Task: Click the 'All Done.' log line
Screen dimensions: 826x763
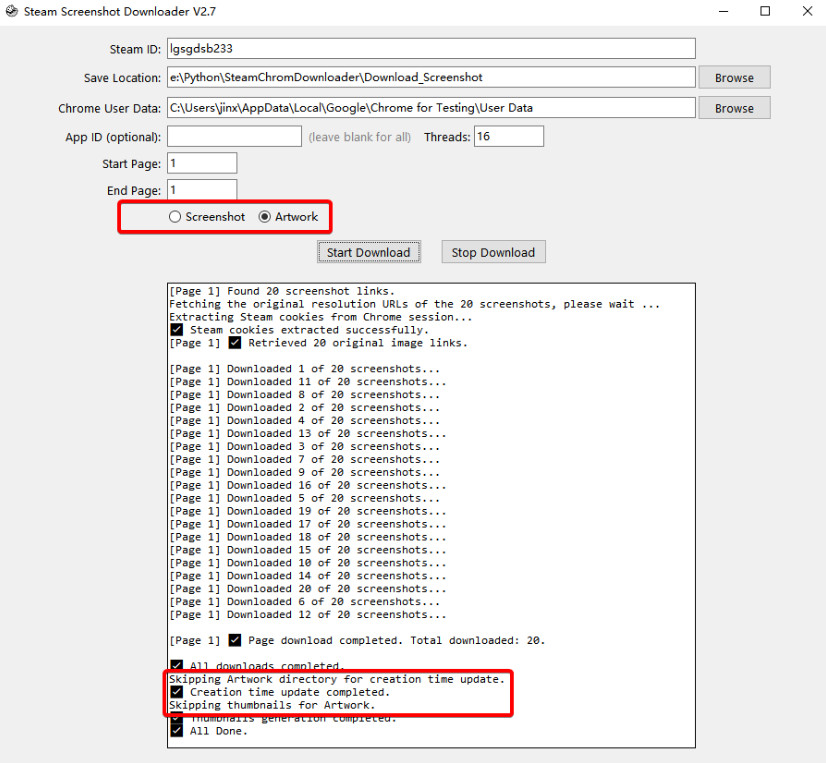Action: click(x=209, y=731)
